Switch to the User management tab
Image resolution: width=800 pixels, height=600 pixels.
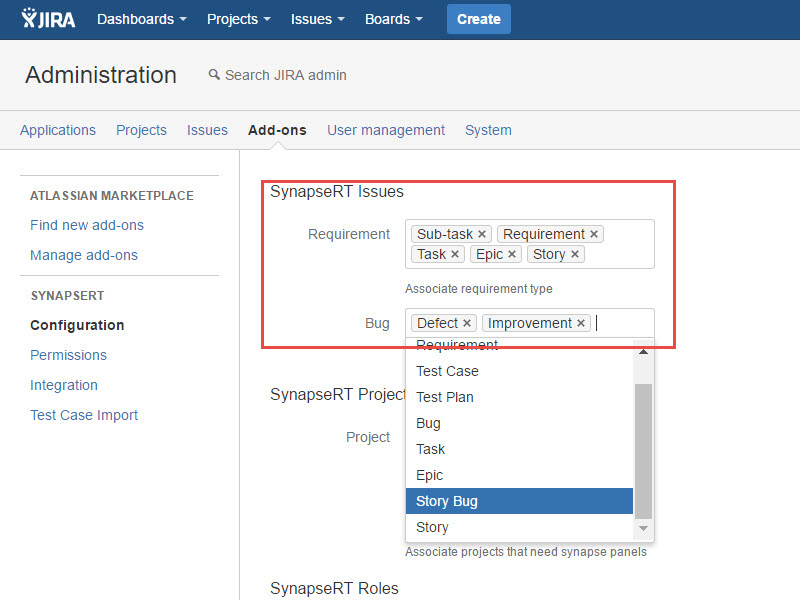pyautogui.click(x=386, y=130)
